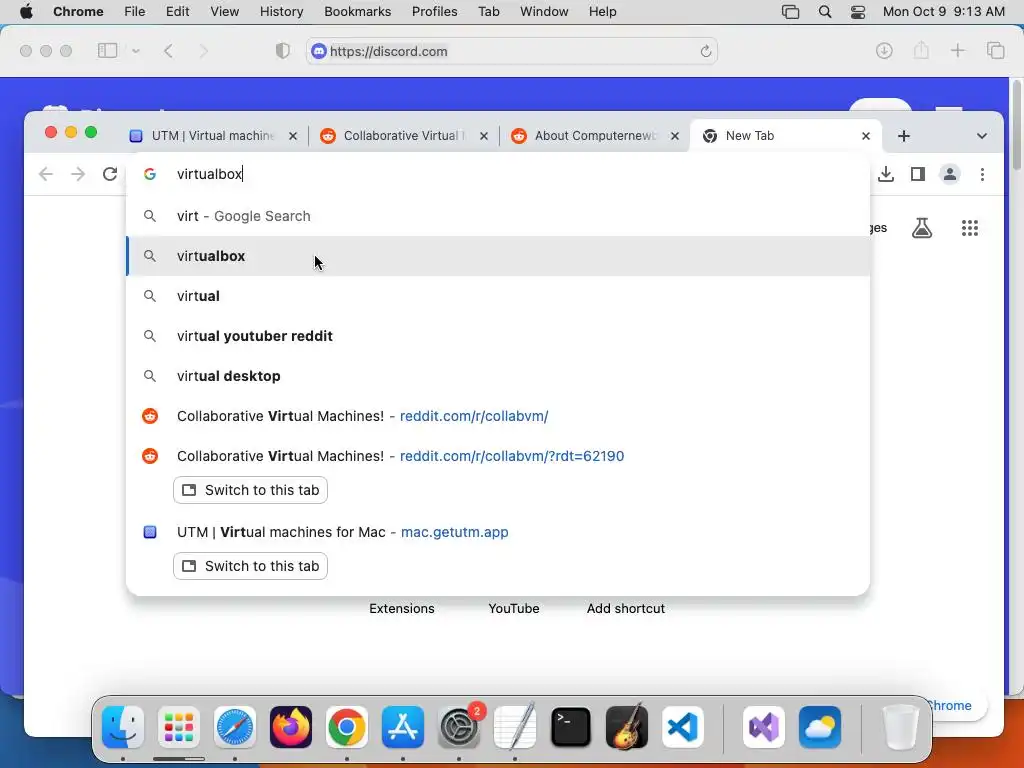Open Chrome's downloads icon

point(886,174)
